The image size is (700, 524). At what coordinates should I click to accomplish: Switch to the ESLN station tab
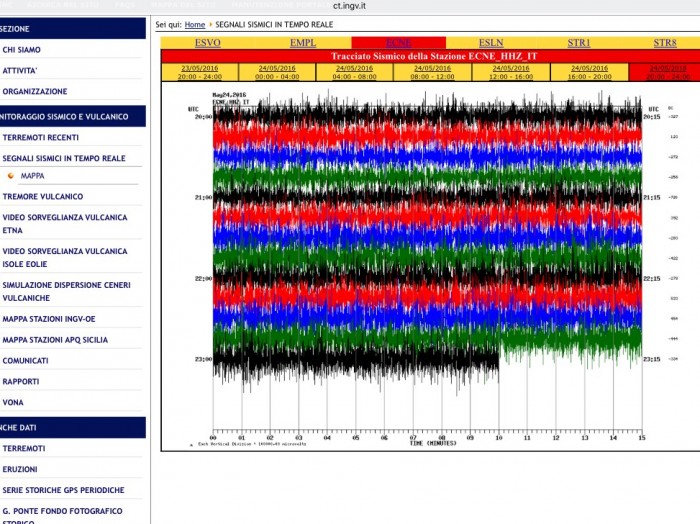point(491,43)
